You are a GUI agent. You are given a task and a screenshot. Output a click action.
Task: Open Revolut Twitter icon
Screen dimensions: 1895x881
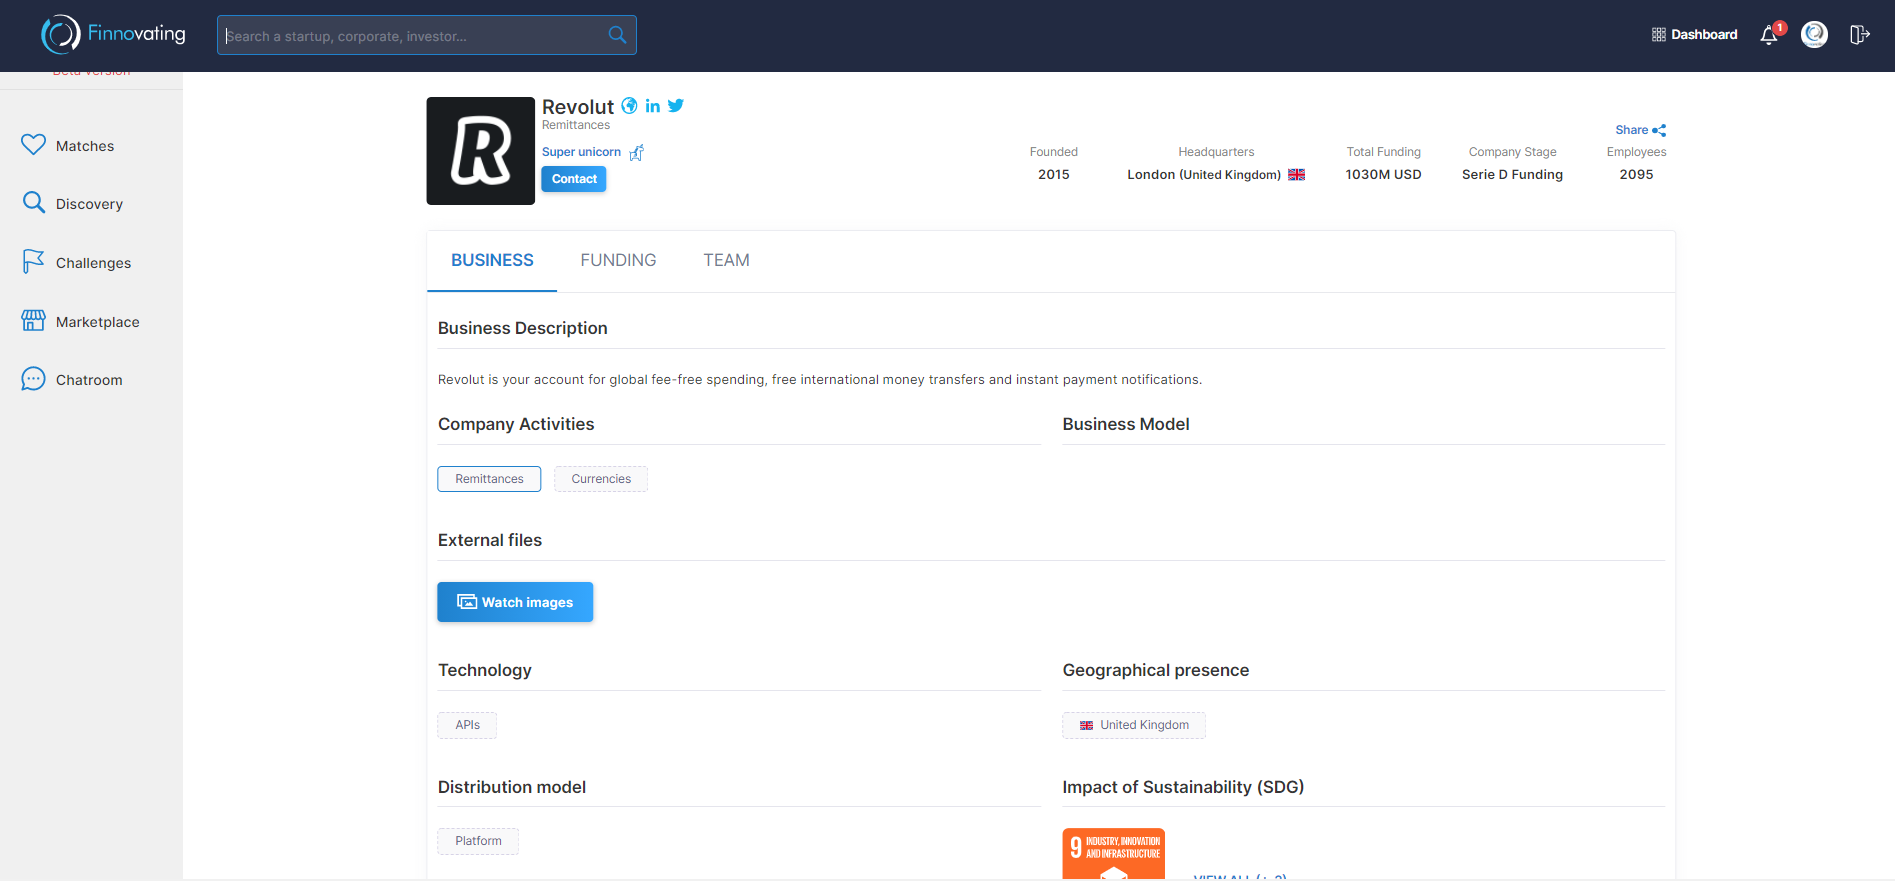click(676, 105)
